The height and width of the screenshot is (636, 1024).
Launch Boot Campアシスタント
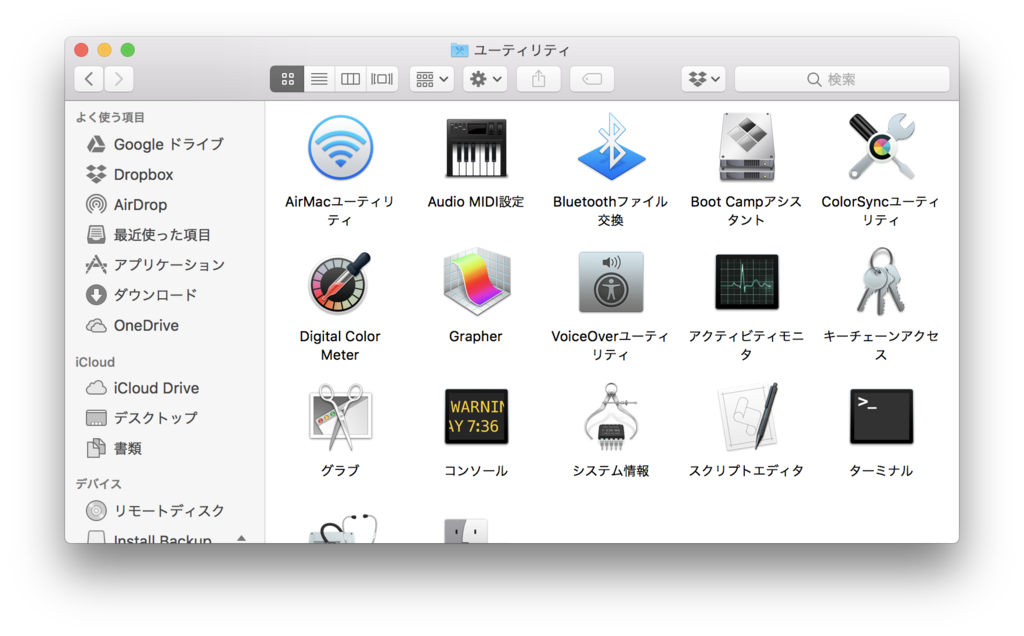point(745,147)
